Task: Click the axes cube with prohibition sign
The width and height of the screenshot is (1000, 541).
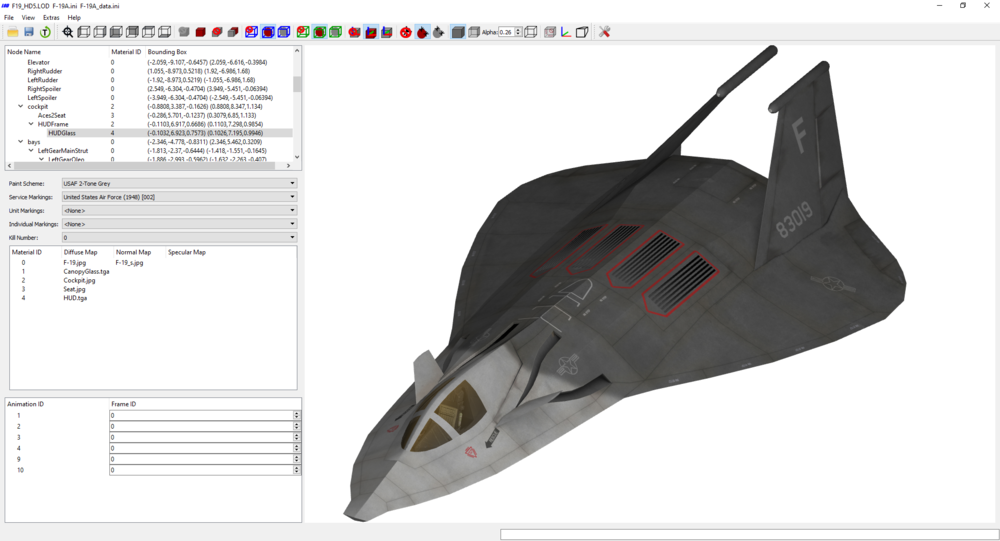Action: pos(355,32)
